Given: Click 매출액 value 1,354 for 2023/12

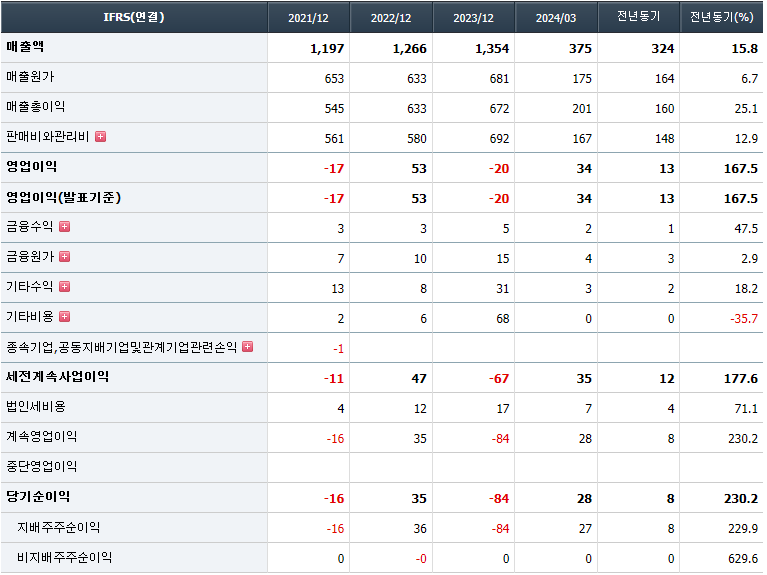Looking at the screenshot, I should 492,48.
